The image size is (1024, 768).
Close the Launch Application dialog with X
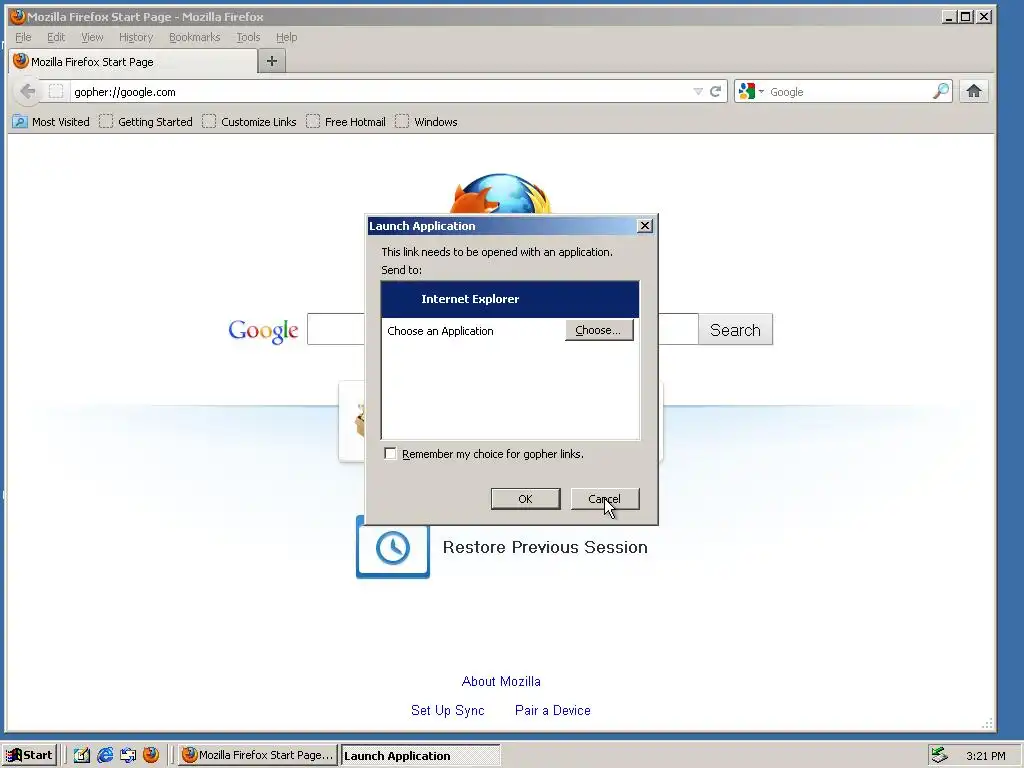coord(645,225)
